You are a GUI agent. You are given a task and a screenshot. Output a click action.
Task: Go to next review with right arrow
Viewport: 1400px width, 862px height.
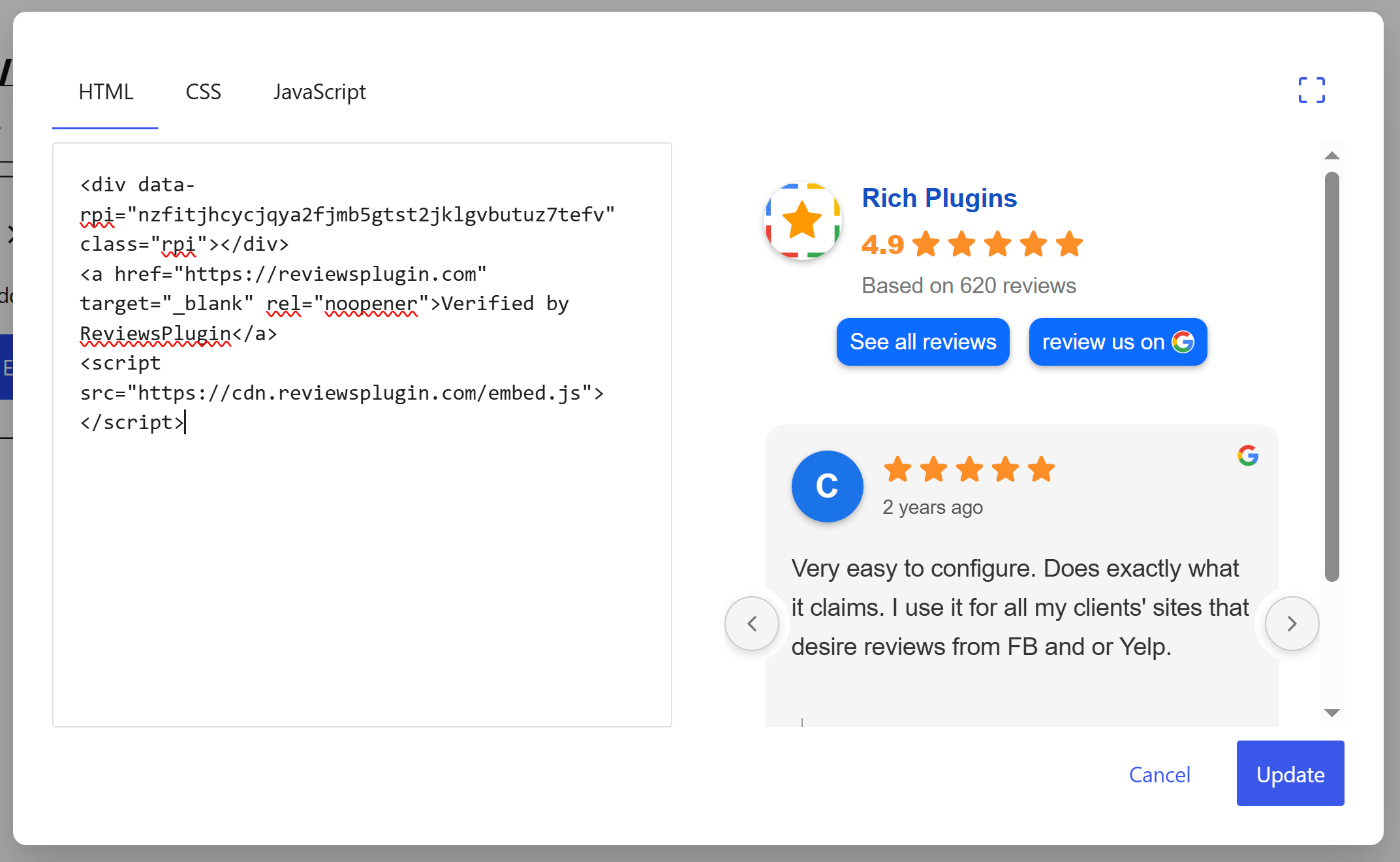click(1292, 624)
